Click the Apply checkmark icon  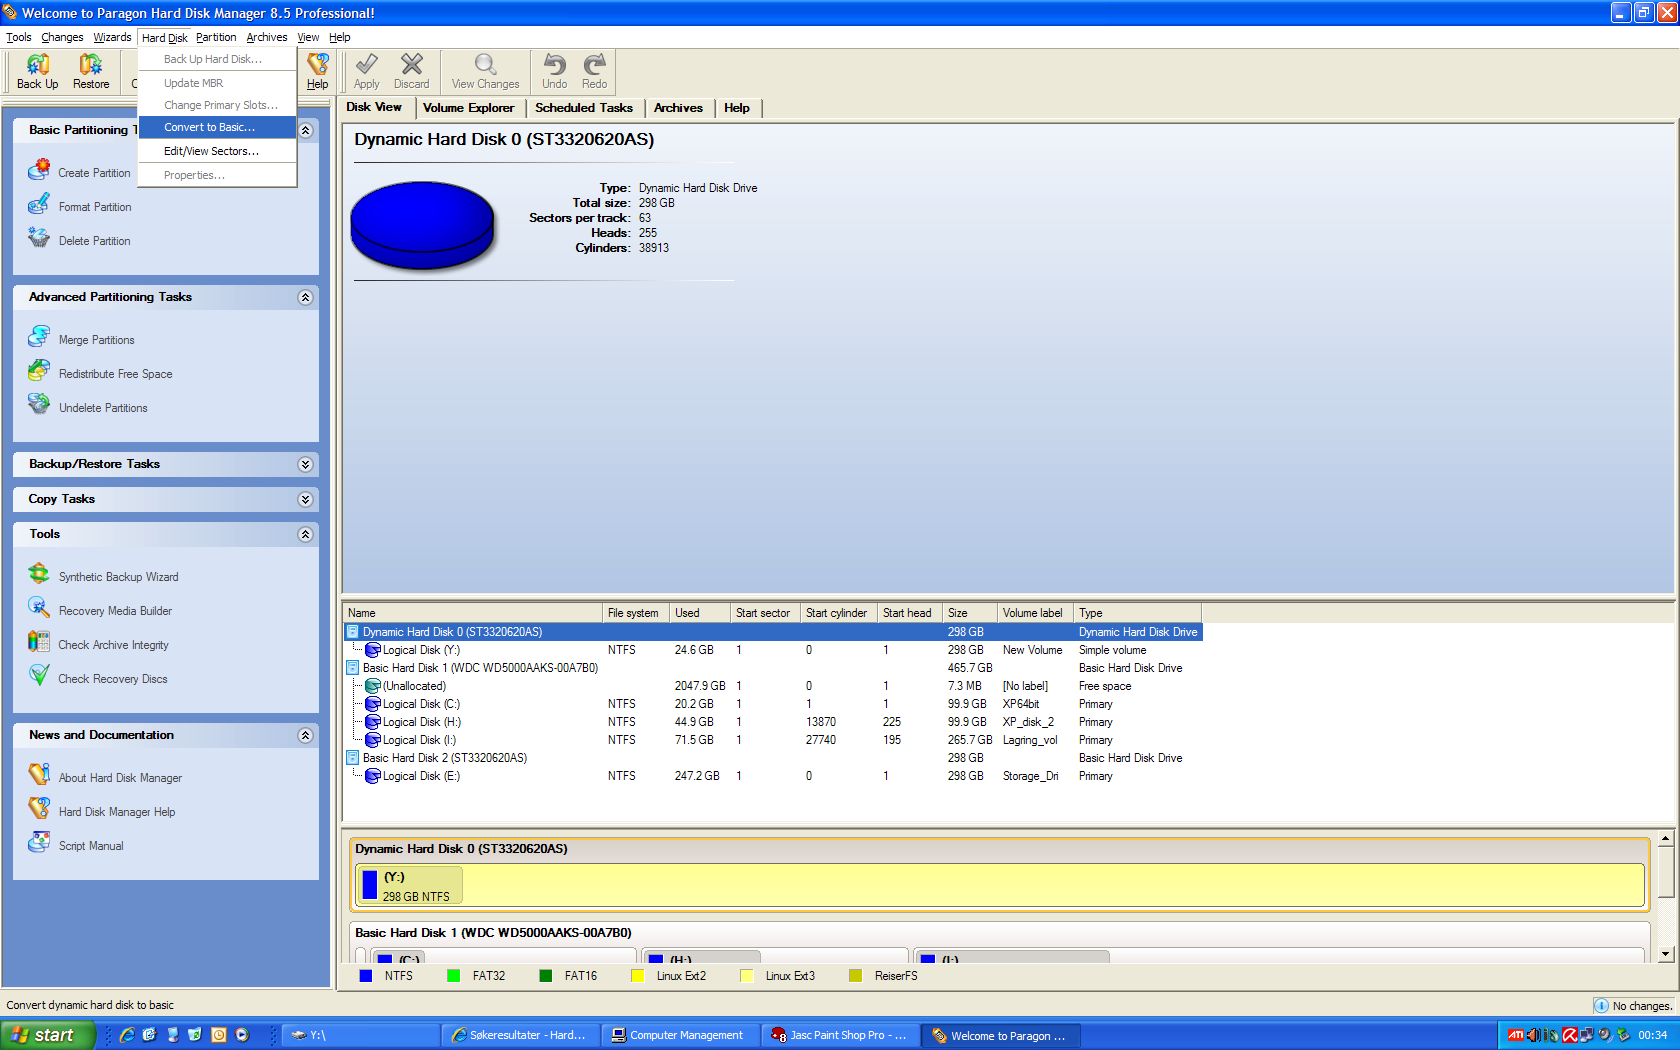pos(367,65)
